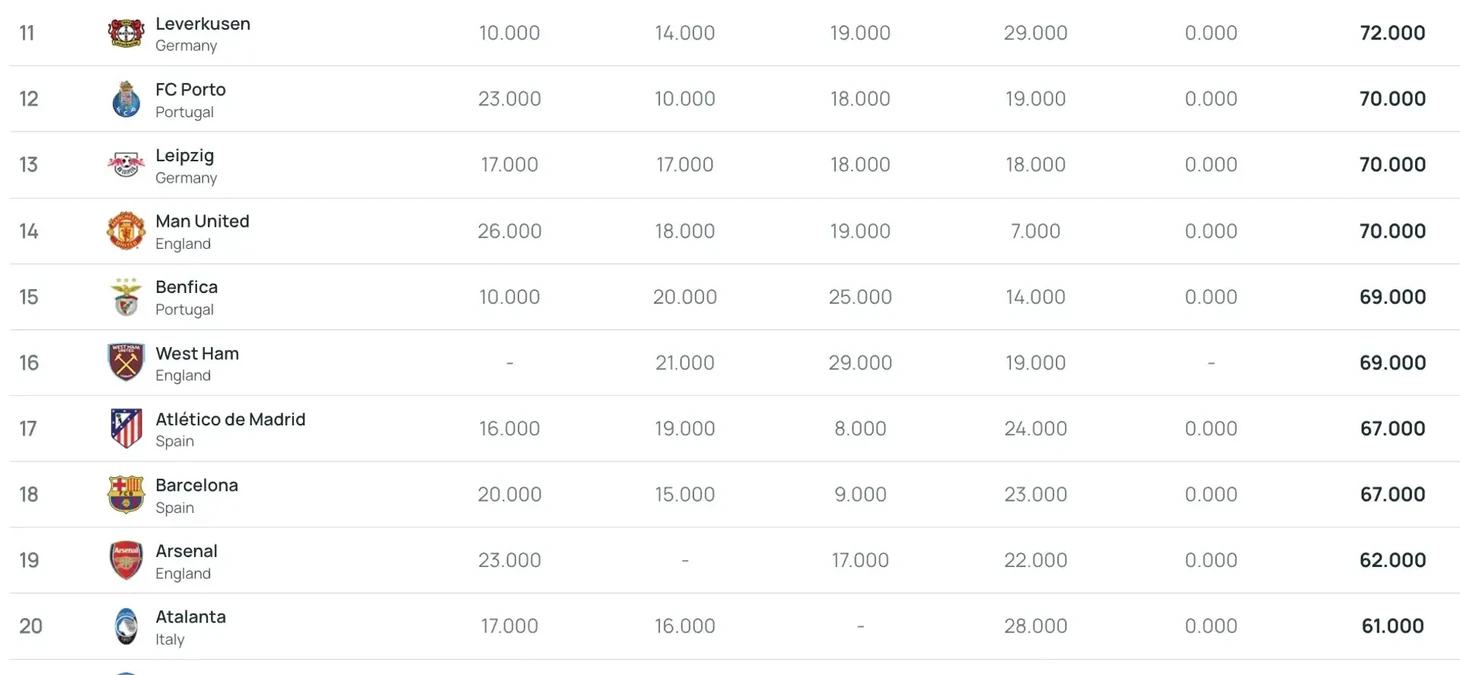Select rank number 15 in the table

point(29,297)
